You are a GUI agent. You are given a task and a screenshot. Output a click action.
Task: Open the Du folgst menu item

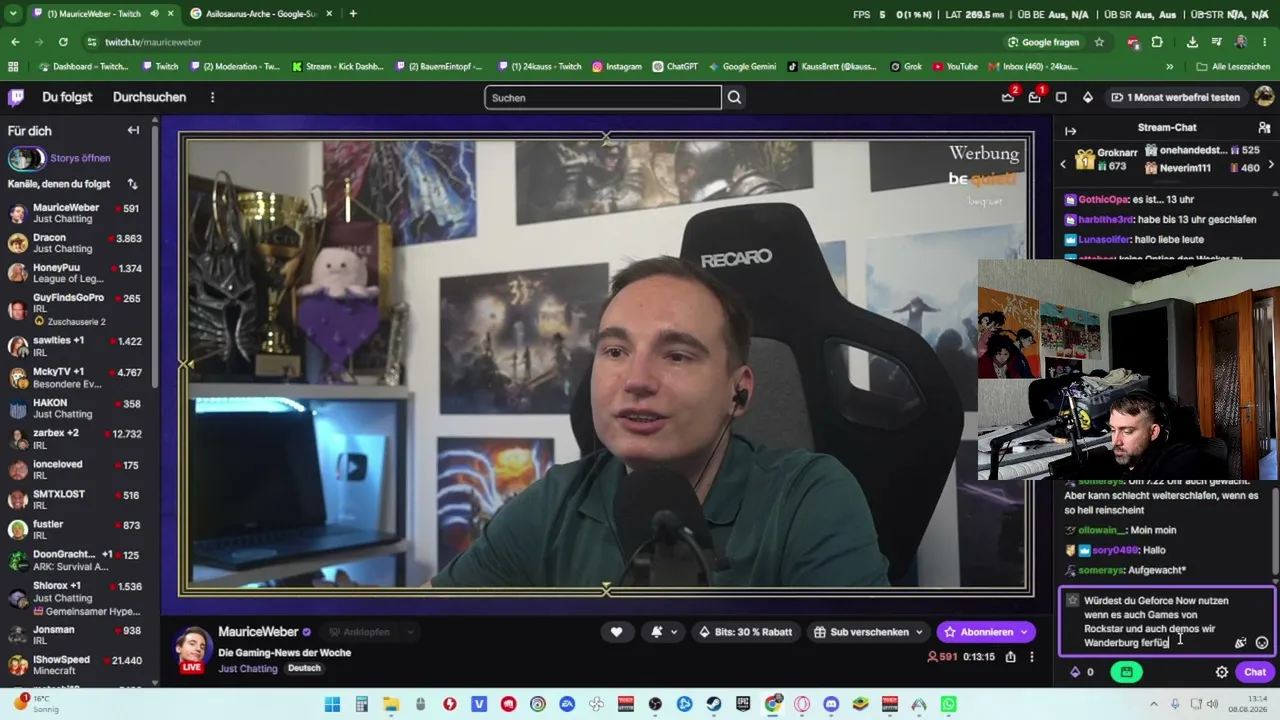point(67,97)
